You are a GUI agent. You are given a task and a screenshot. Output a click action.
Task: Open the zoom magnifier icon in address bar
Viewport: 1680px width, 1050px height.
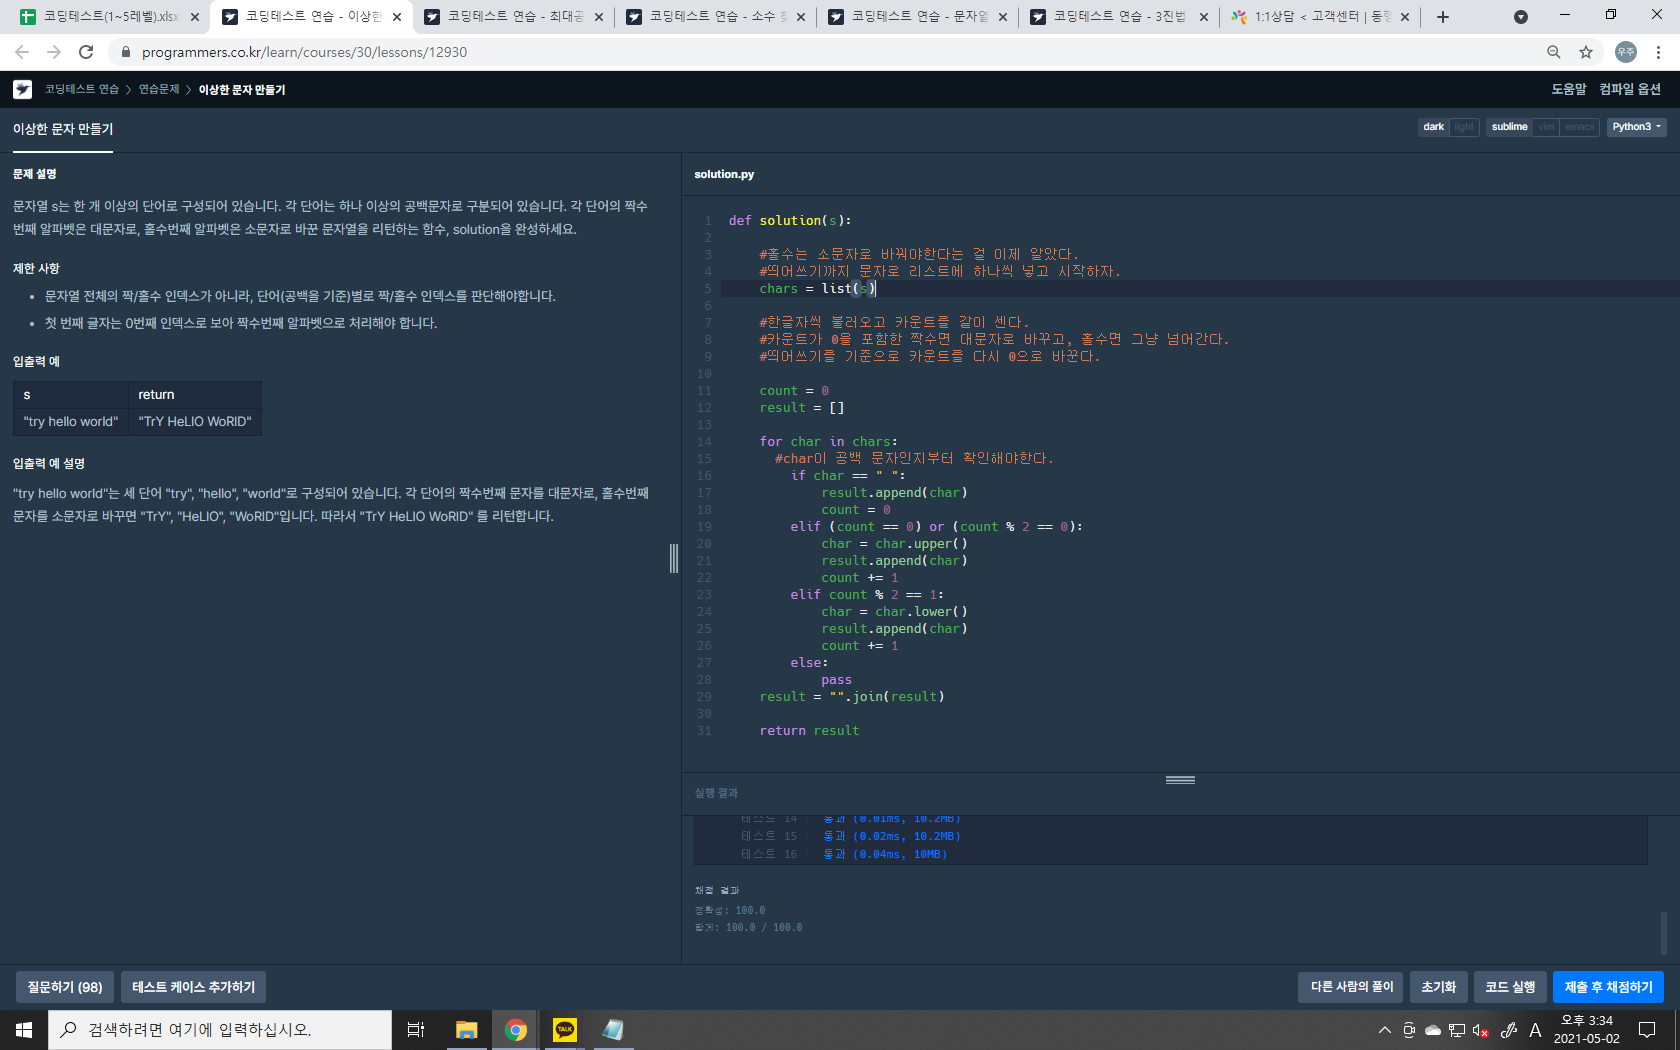[x=1554, y=52]
